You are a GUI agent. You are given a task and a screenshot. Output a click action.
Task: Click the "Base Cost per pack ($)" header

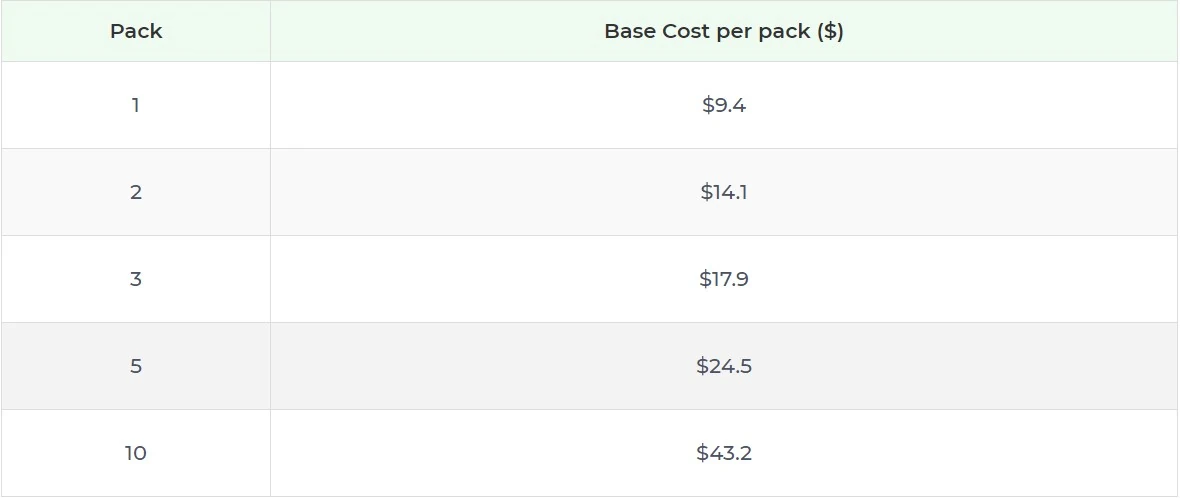[723, 31]
